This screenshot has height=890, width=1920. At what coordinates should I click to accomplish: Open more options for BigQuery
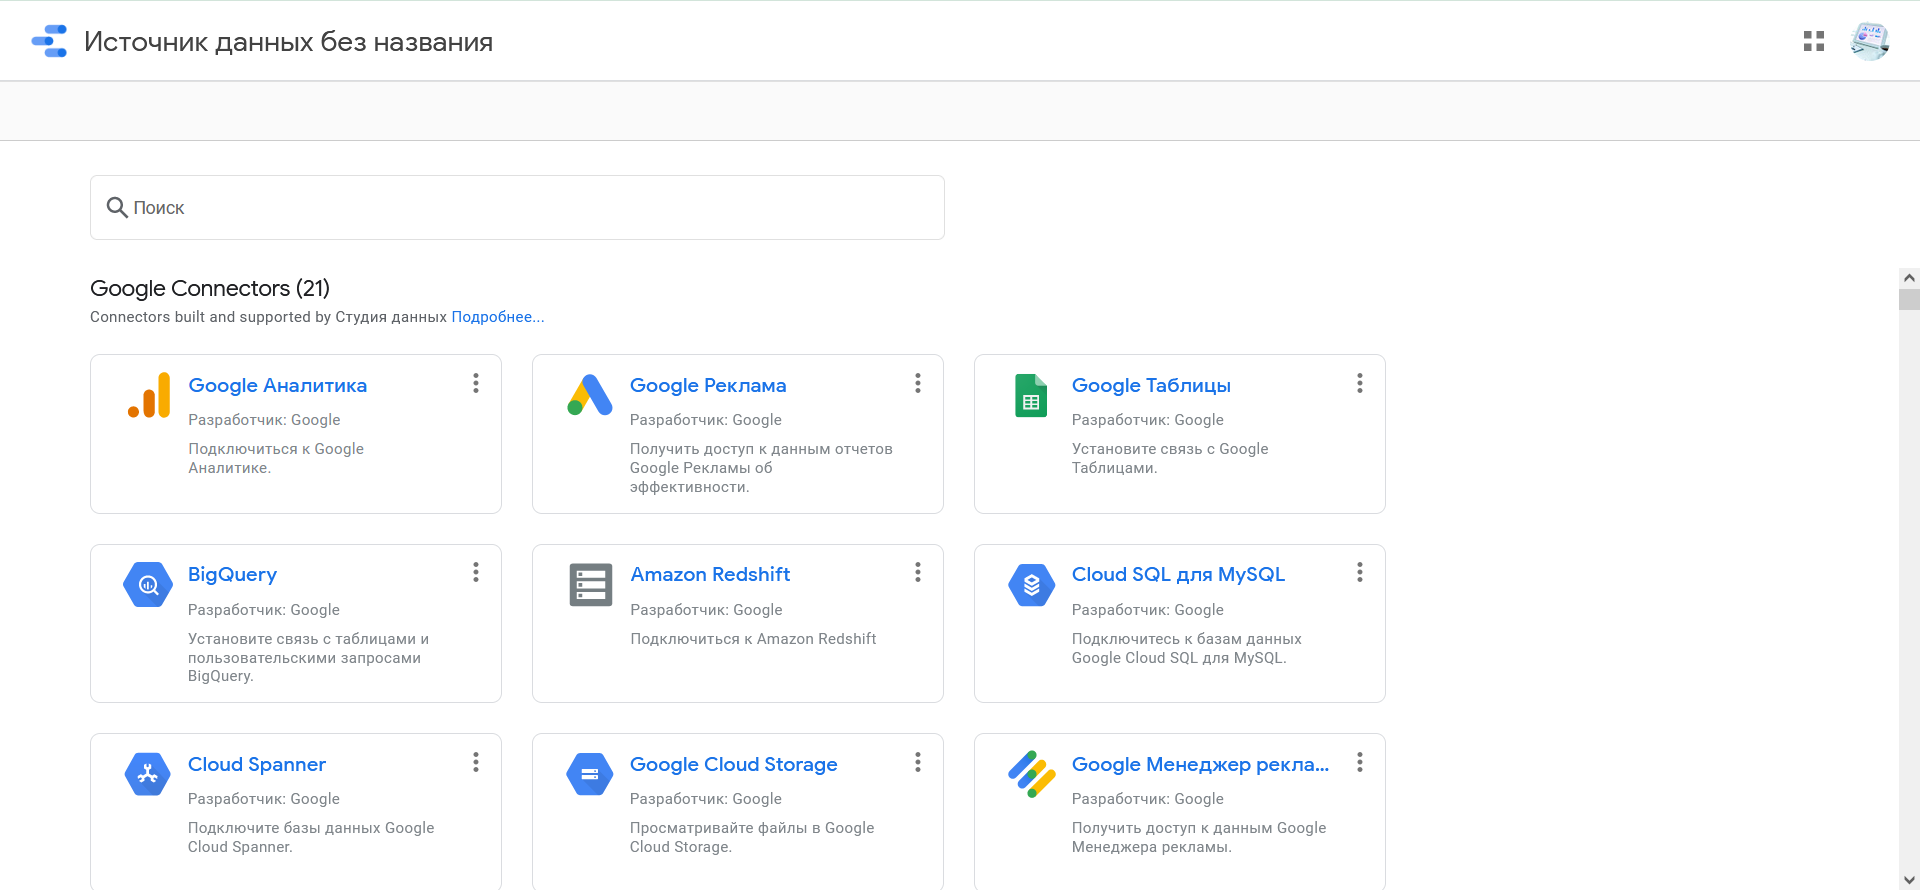(476, 572)
